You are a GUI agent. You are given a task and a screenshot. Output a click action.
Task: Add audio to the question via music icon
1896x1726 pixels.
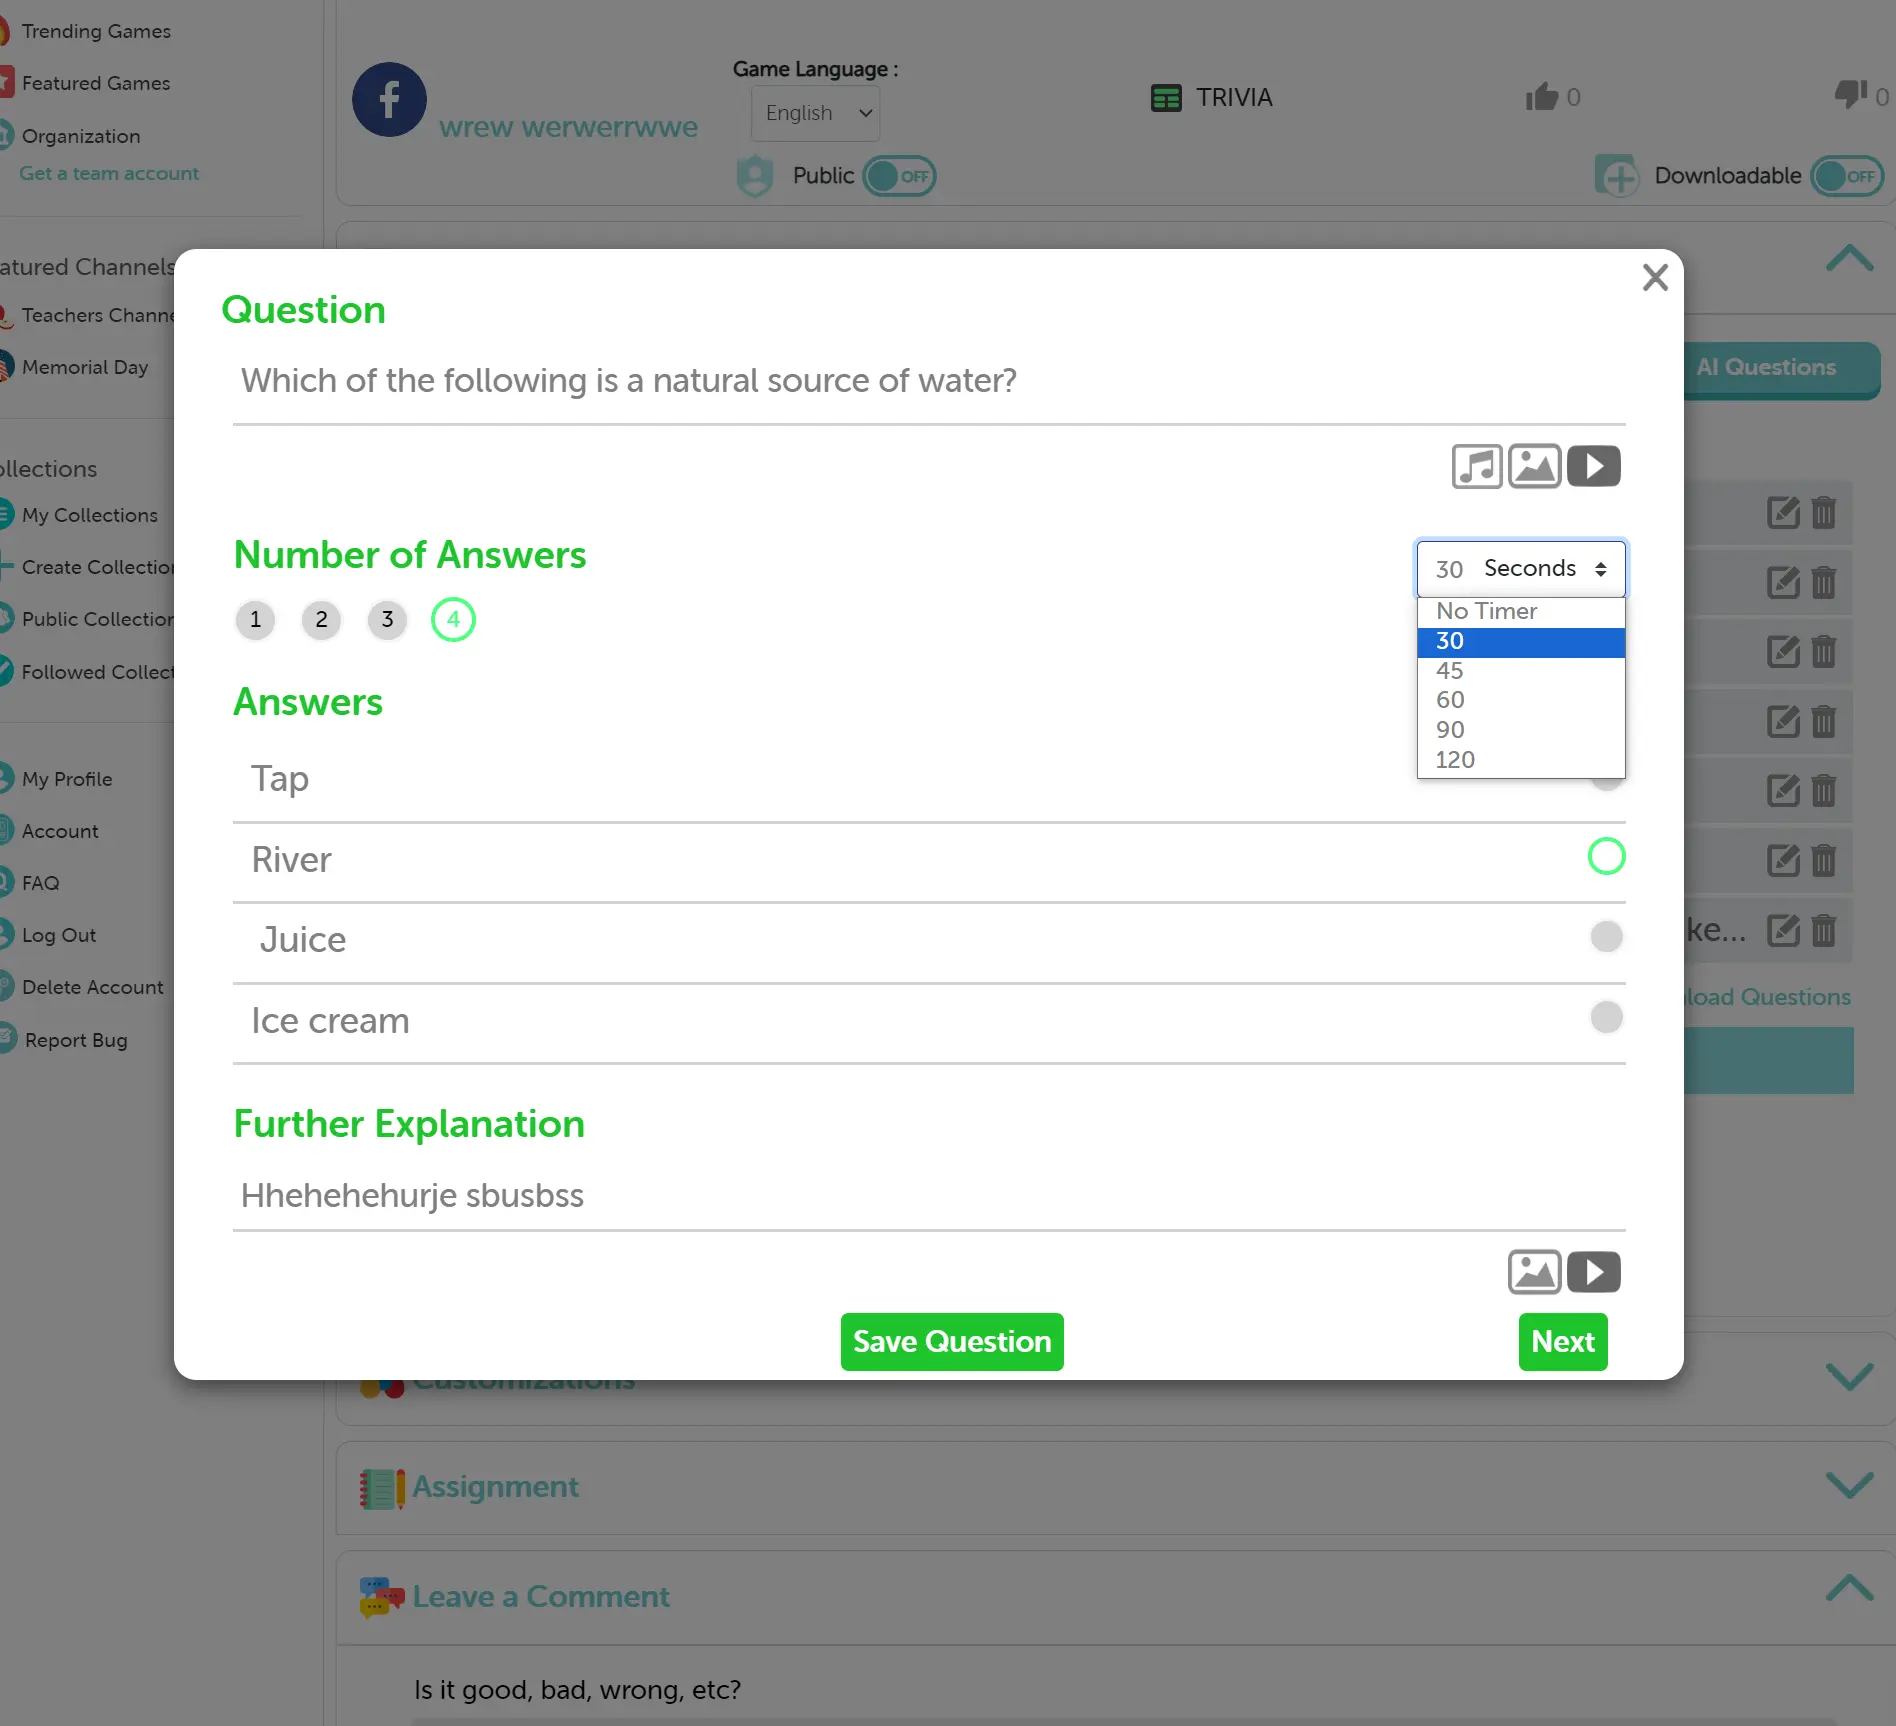1476,466
